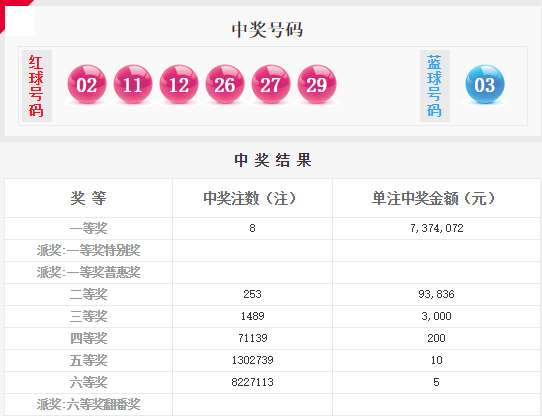Click the 单注中奖金额（元） column header
The image size is (542, 416).
point(433,198)
